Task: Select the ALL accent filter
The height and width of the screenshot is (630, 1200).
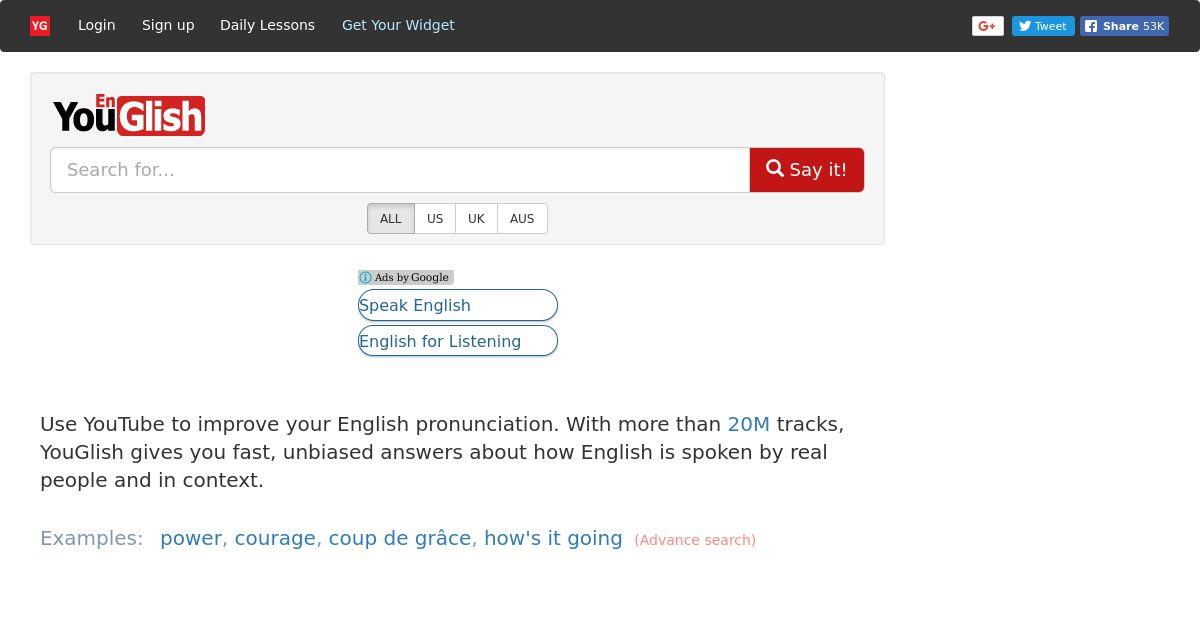Action: pyautogui.click(x=391, y=219)
